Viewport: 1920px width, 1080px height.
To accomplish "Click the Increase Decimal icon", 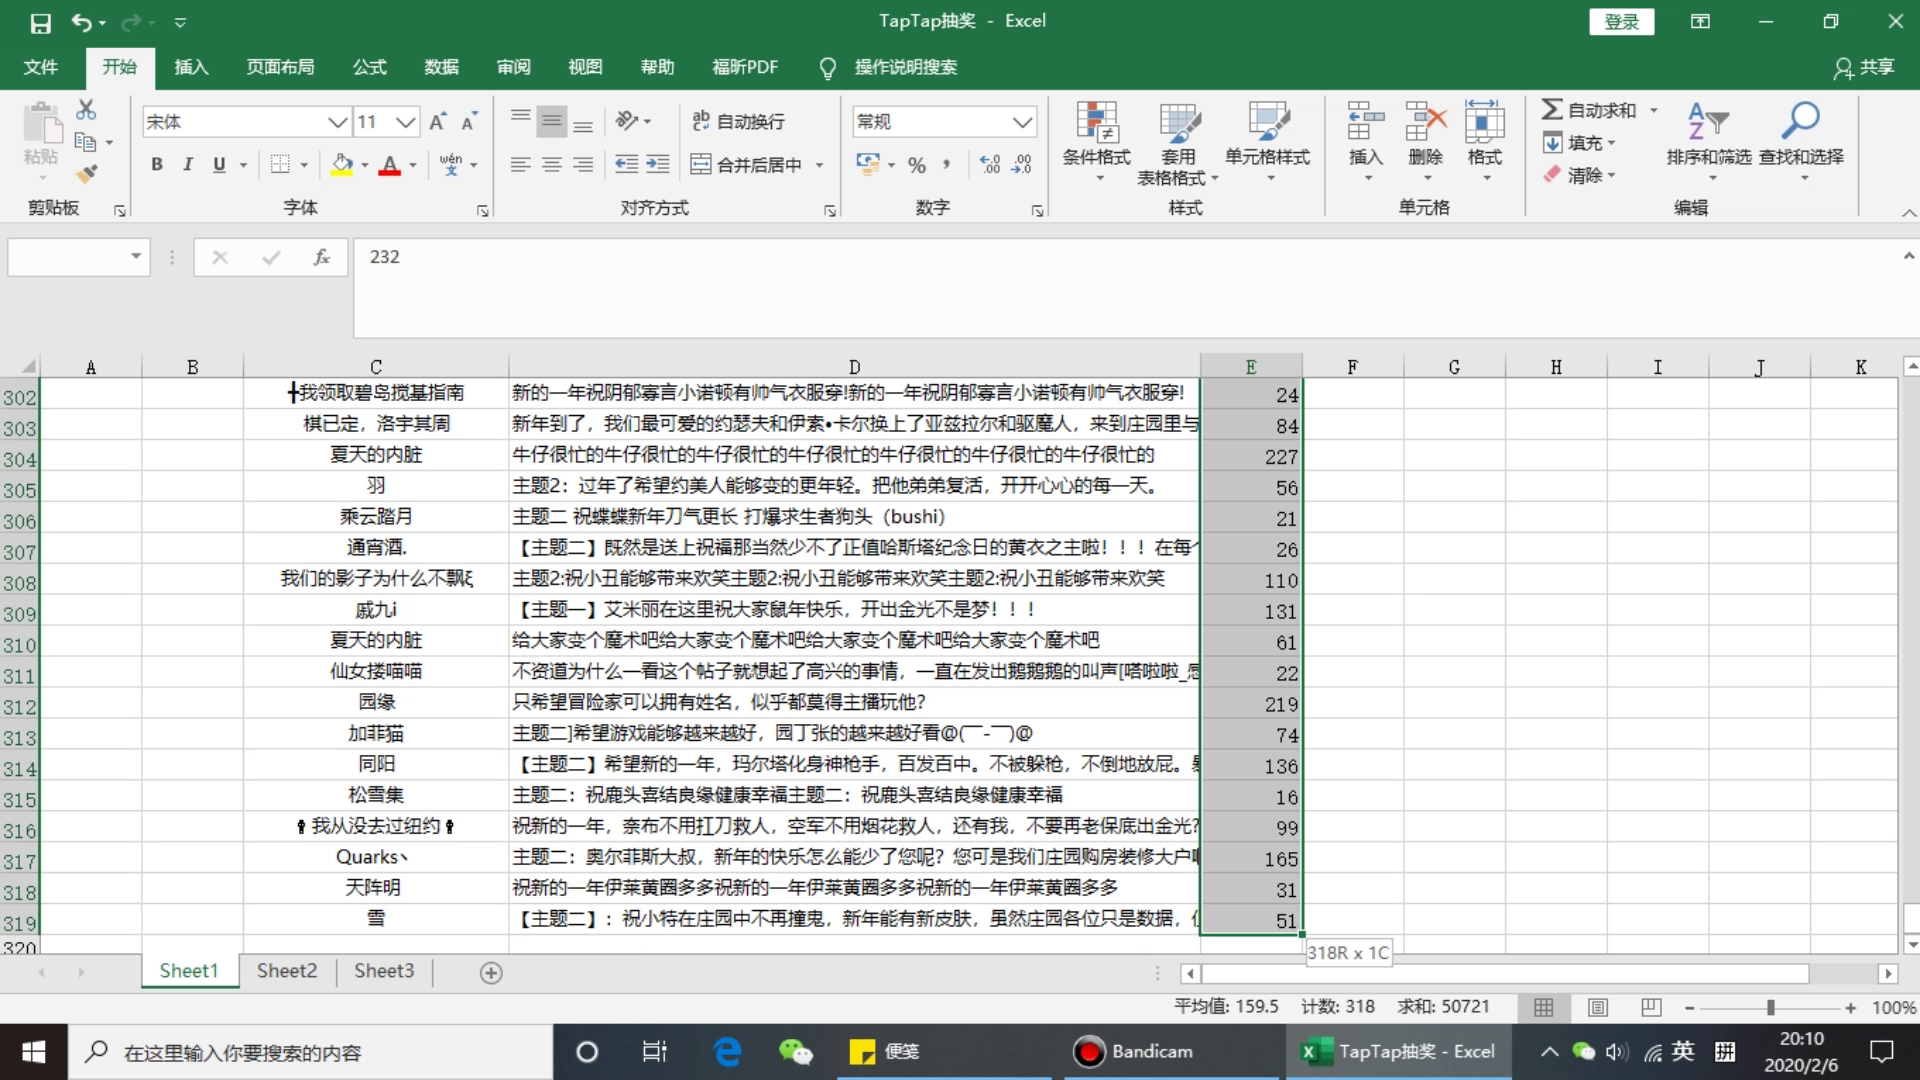I will pos(989,165).
